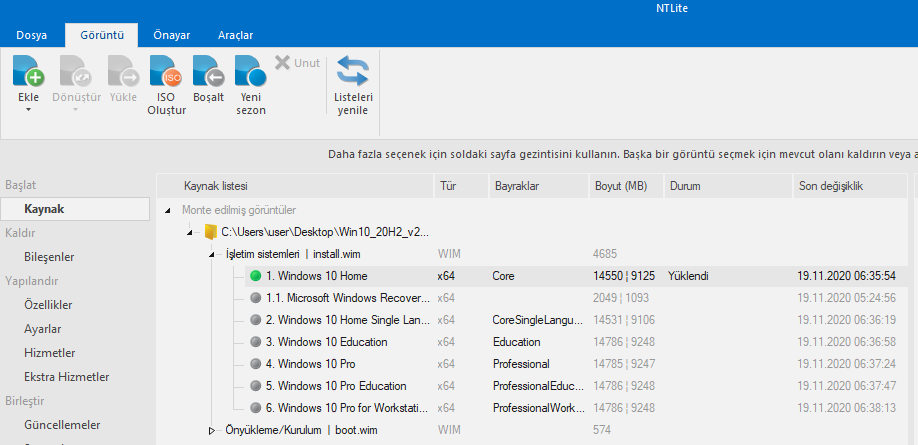Click the Dönüştür convert icon
The image size is (918, 445).
tap(76, 71)
